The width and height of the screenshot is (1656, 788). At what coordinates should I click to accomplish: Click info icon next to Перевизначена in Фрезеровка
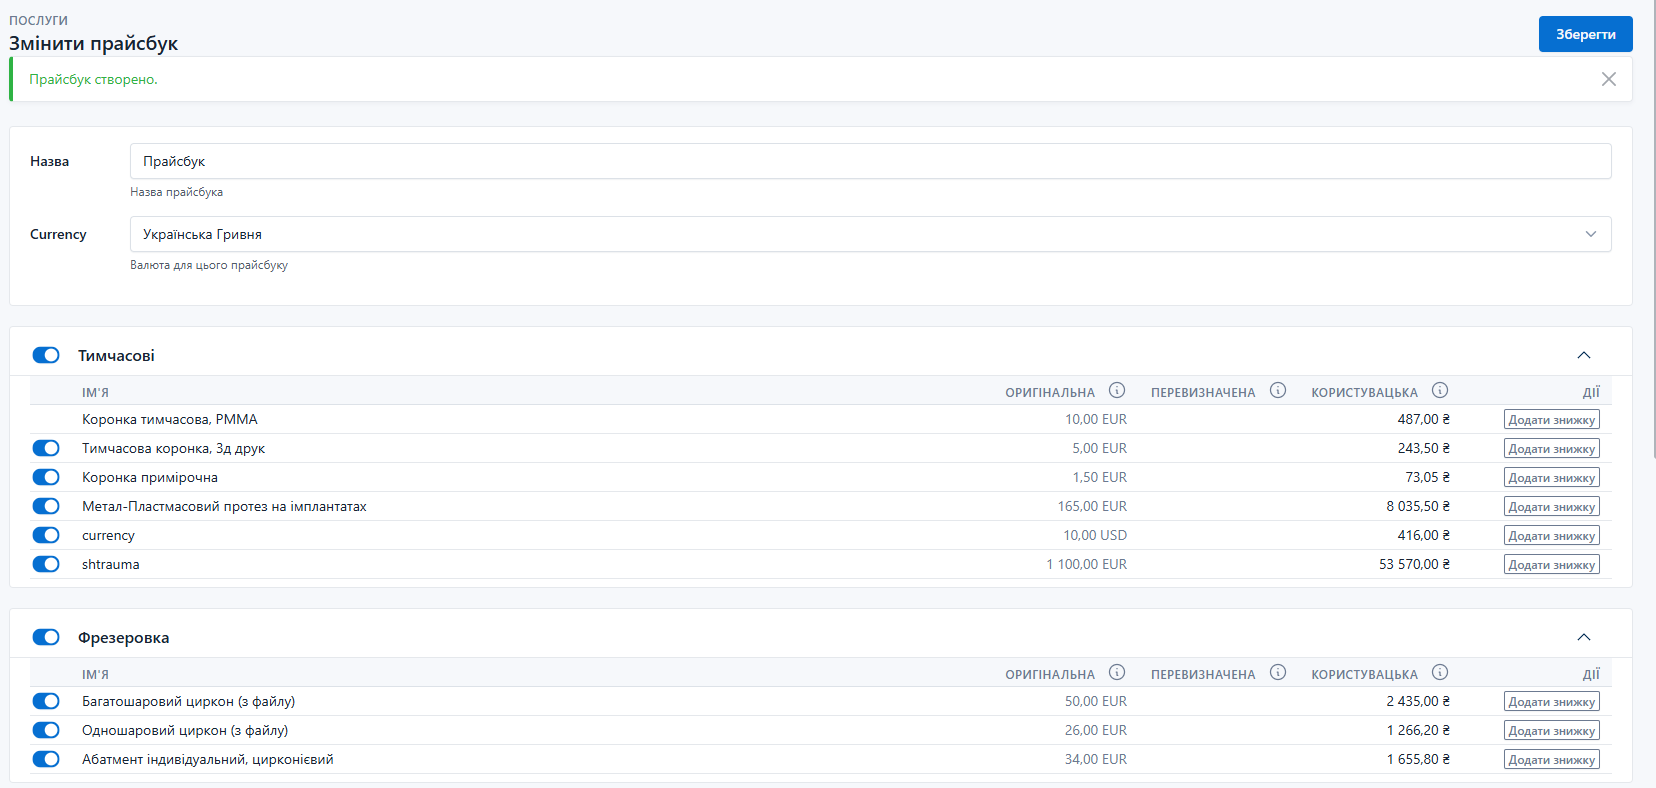[1277, 673]
